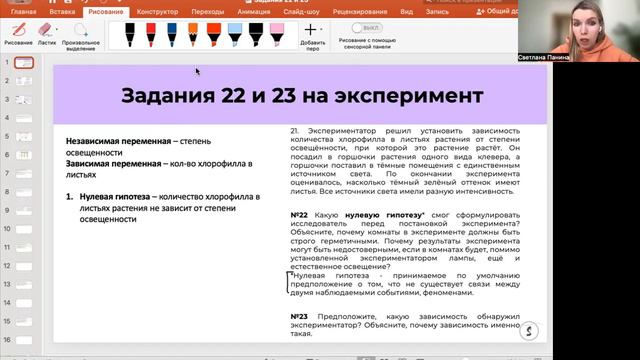Select slide 12 thumbnail
Screen dimensions: 640x360
[x=24, y=266]
